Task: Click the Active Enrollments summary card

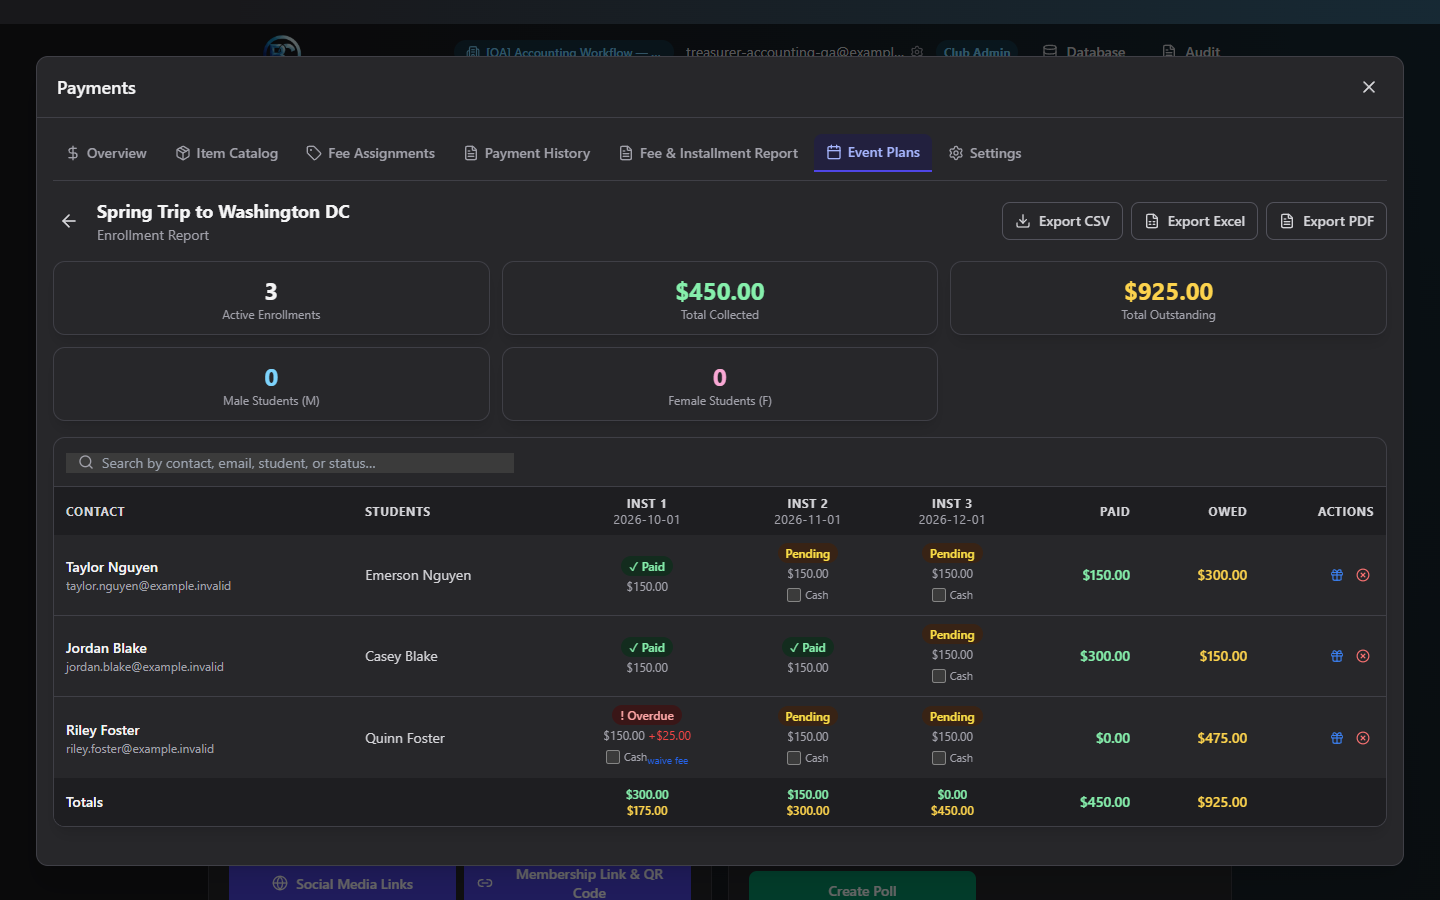Action: pyautogui.click(x=271, y=298)
